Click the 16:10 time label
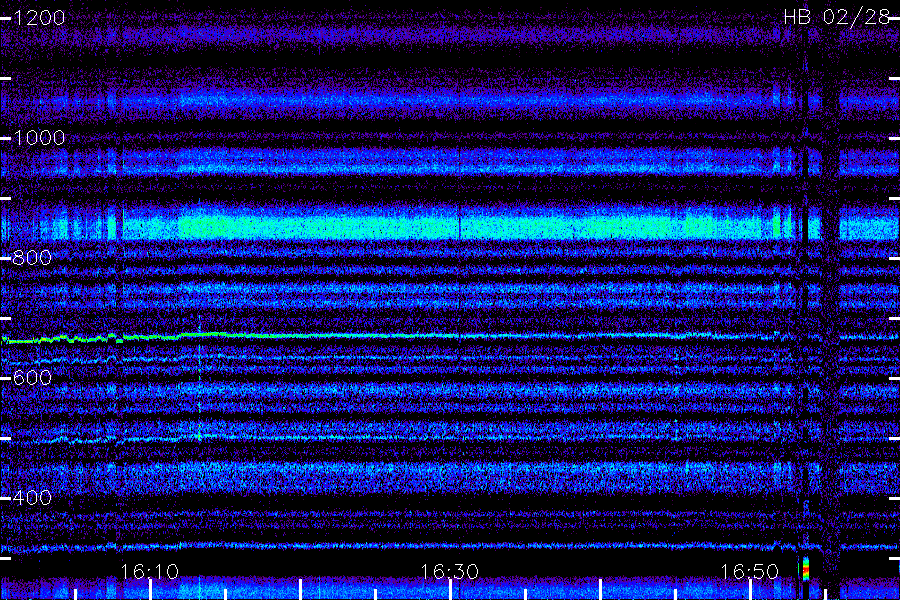900x600 pixels. point(149,572)
